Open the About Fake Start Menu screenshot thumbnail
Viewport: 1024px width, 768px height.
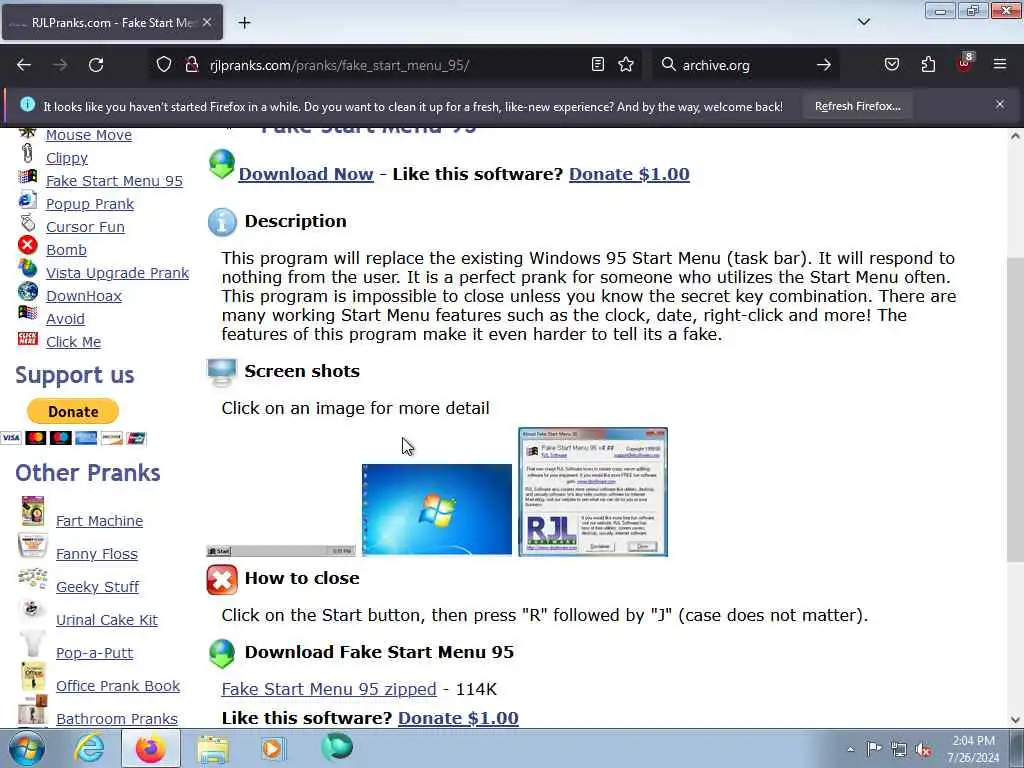[593, 492]
